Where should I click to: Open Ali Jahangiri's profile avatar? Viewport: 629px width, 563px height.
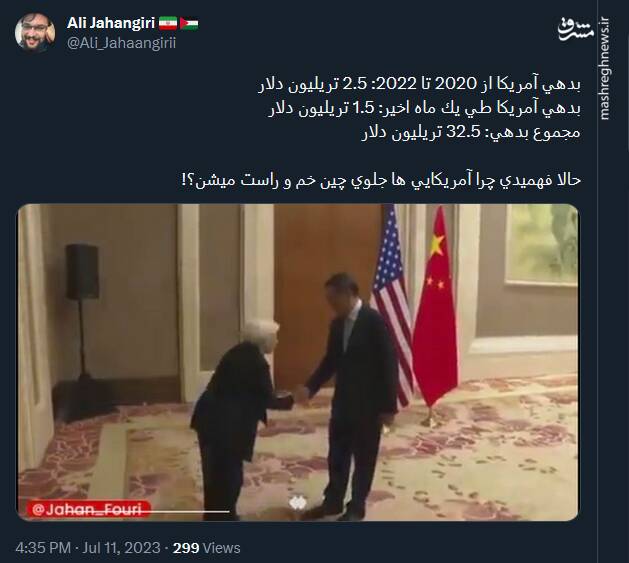click(x=35, y=33)
